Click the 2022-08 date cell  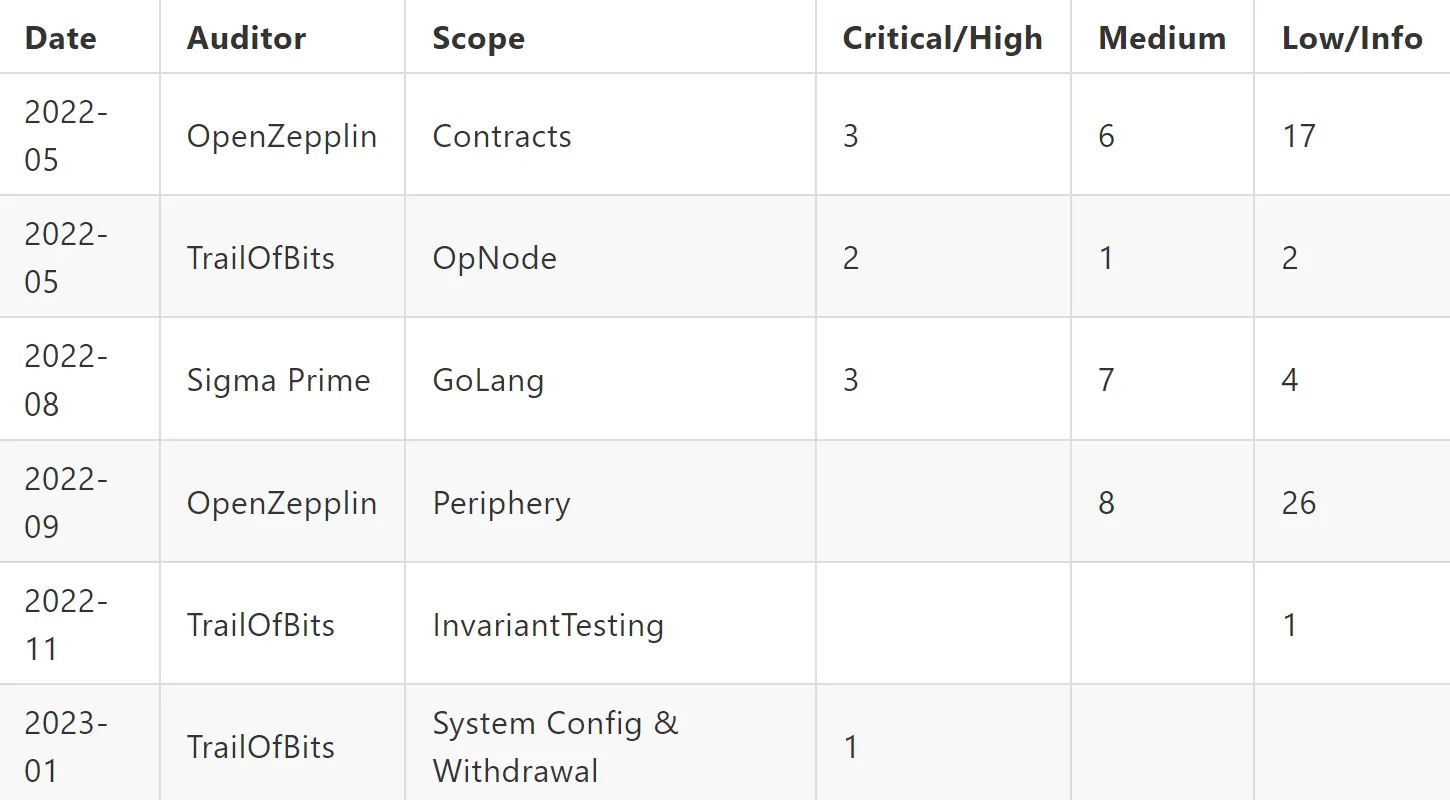(x=66, y=380)
